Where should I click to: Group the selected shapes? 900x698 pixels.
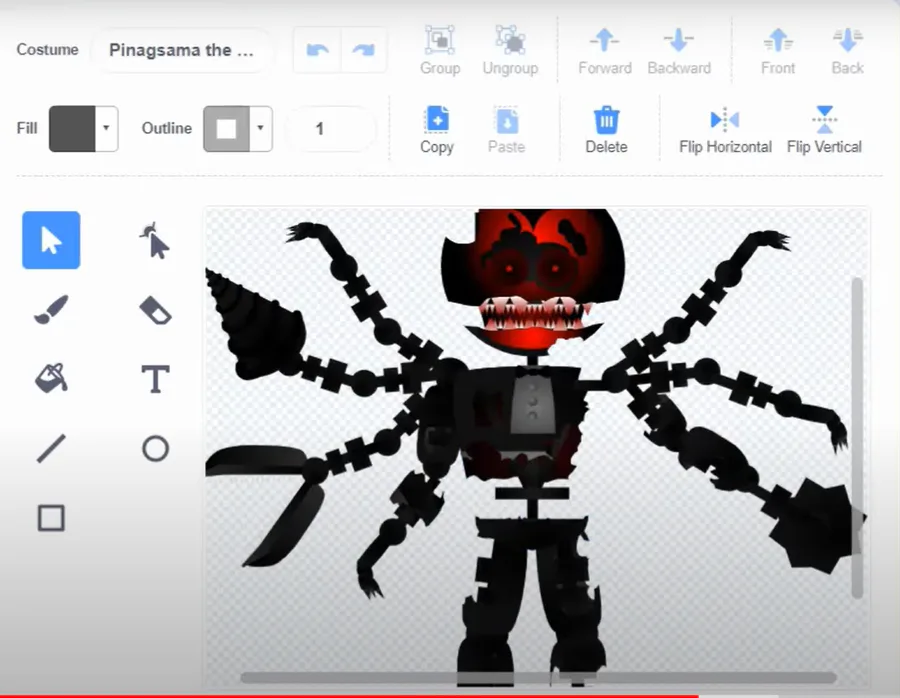coord(440,51)
